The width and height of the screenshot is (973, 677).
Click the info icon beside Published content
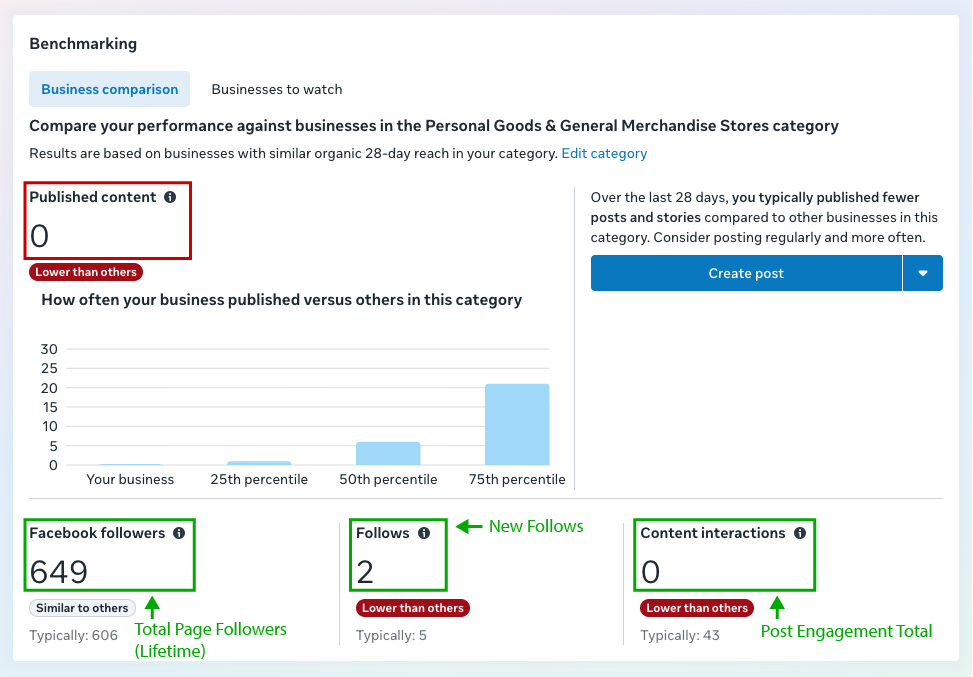click(170, 198)
